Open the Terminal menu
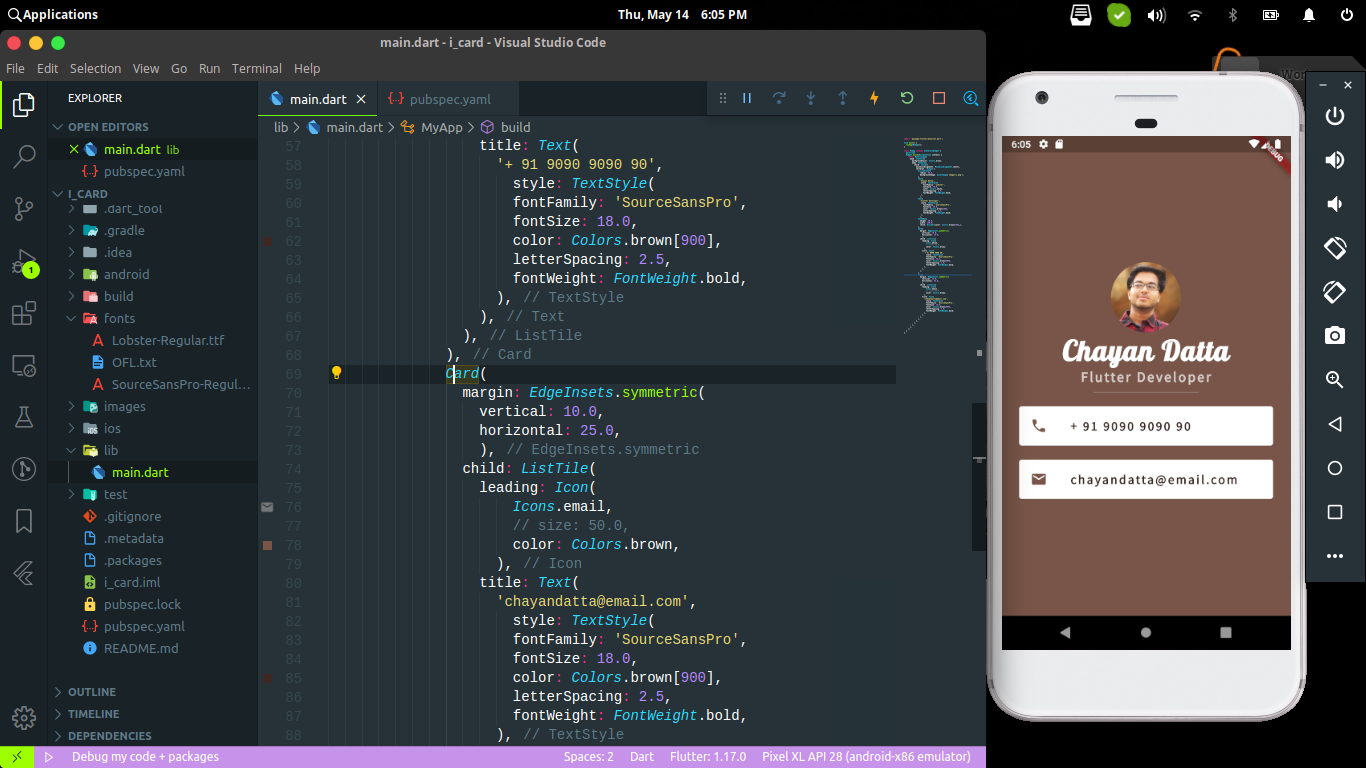 tap(257, 69)
